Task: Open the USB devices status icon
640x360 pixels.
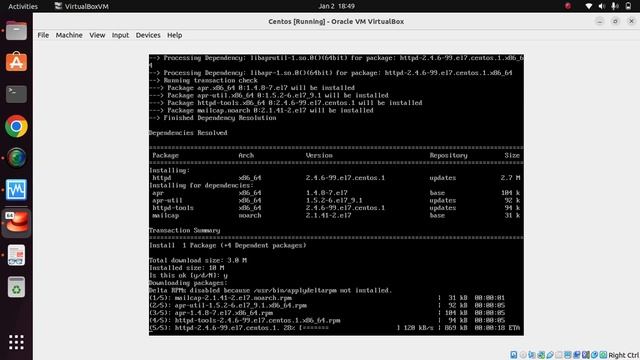Action: (550, 355)
